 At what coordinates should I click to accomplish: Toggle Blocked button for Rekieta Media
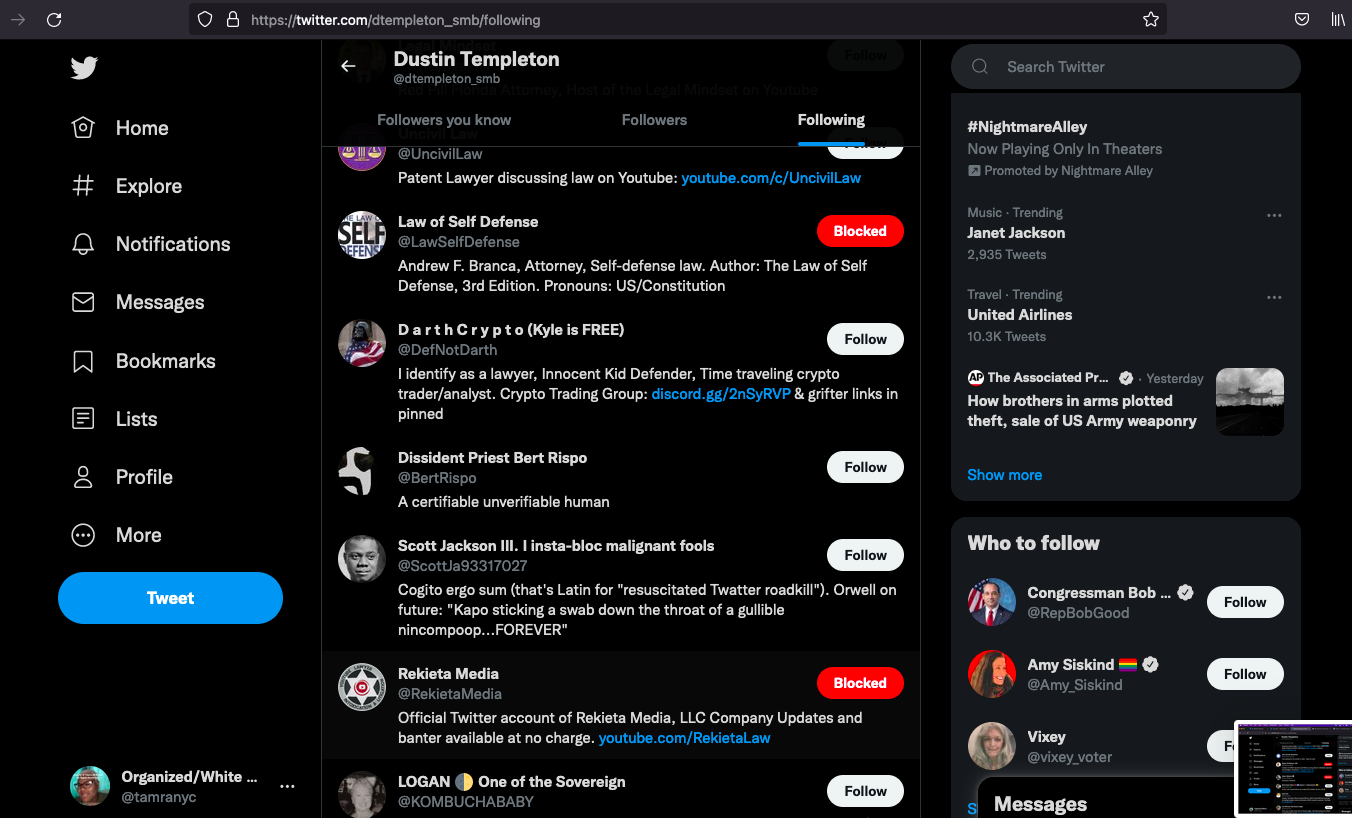(x=859, y=683)
